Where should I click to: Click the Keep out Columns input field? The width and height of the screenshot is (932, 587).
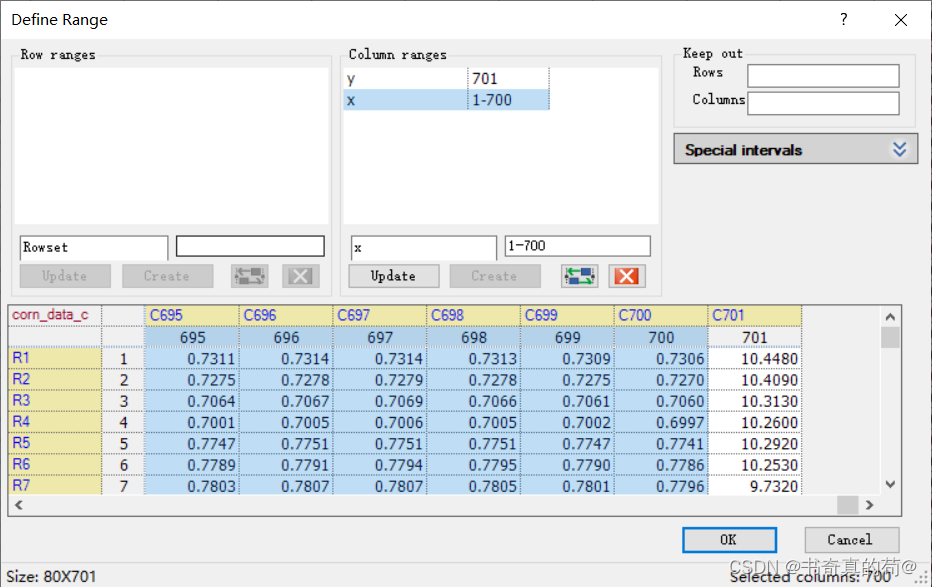[x=822, y=103]
